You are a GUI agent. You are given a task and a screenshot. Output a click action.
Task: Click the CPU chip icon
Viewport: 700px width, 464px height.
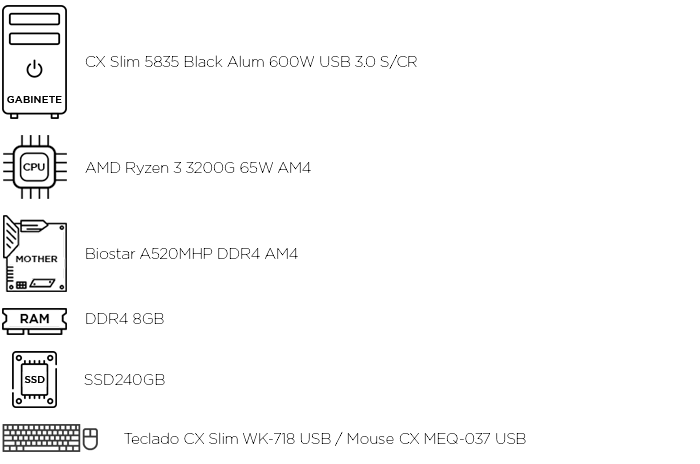coord(34,167)
